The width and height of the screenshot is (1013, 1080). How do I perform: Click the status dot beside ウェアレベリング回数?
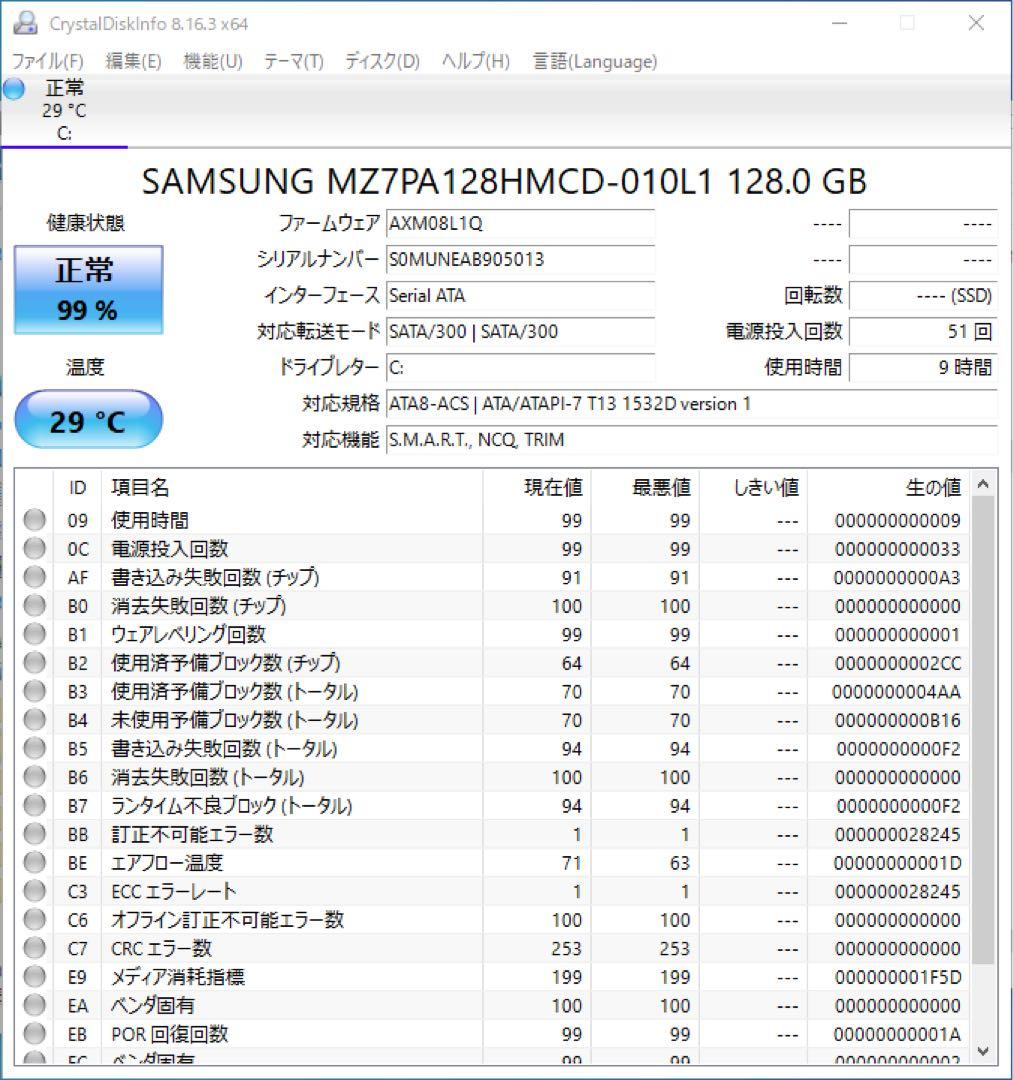[33, 633]
